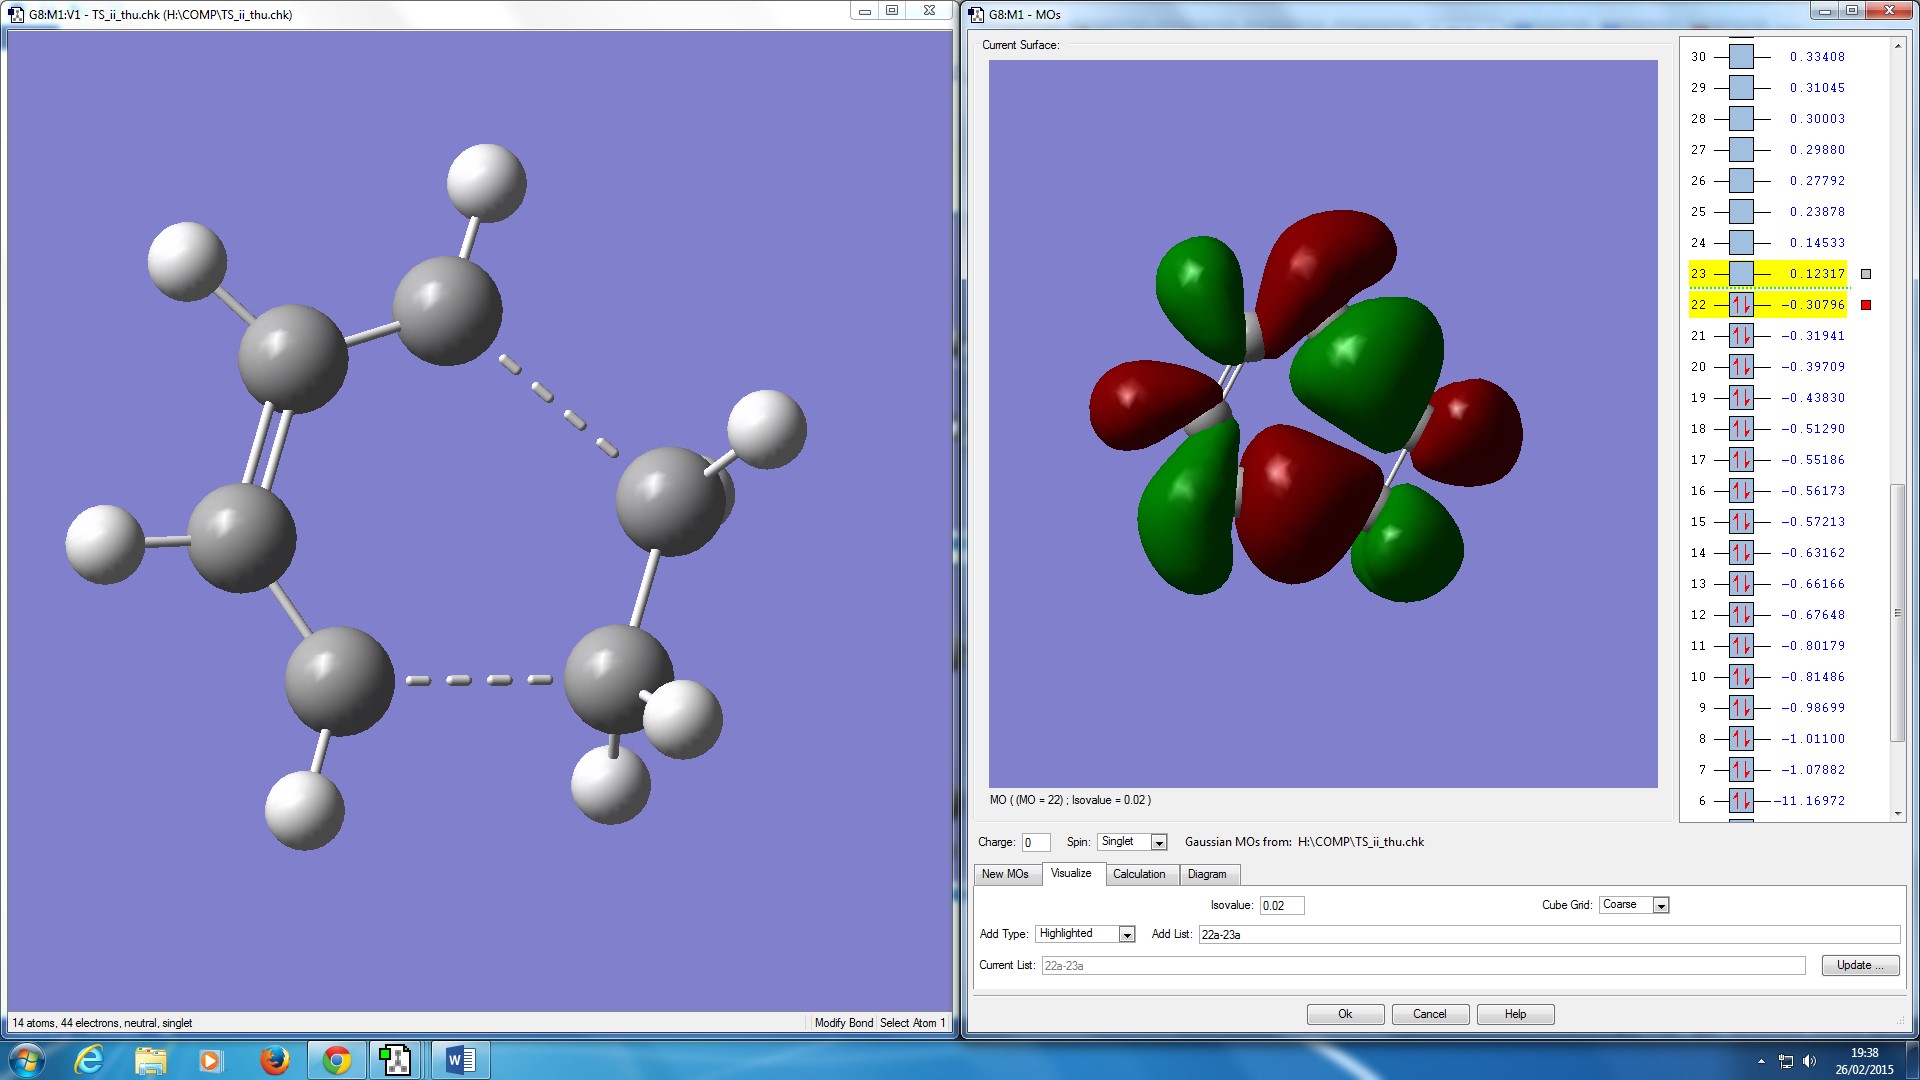The image size is (1920, 1080).
Task: Select orbital 6 box near the bottom
Action: pos(1741,801)
